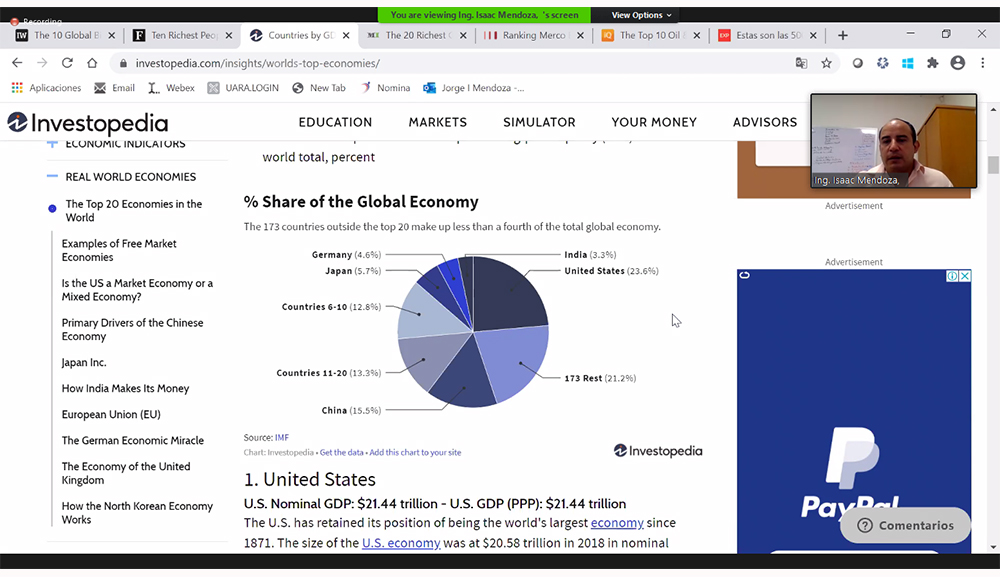This screenshot has width=1000, height=577.
Task: Open Chrome profile avatar icon
Action: click(x=957, y=63)
